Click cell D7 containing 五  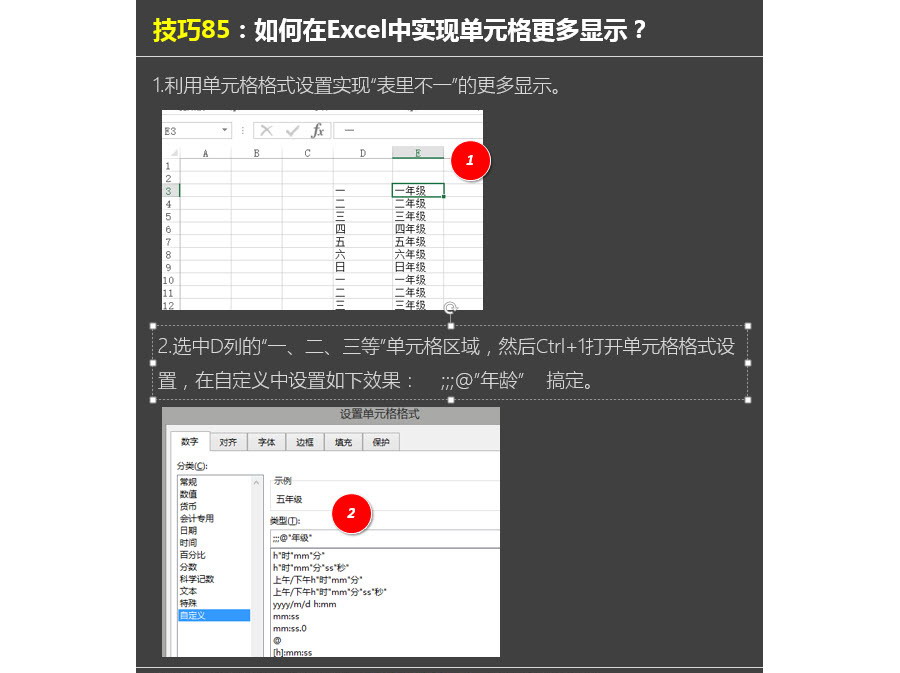[363, 242]
